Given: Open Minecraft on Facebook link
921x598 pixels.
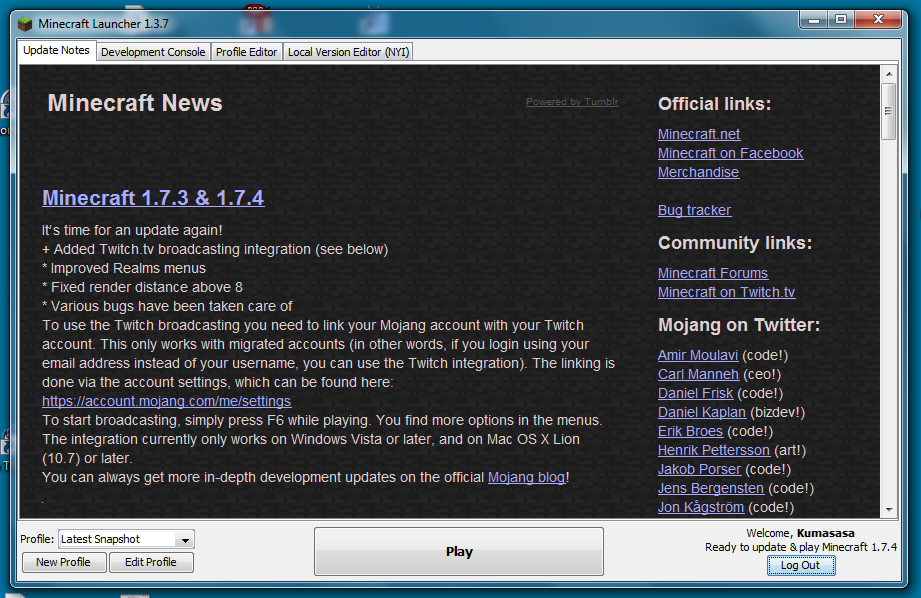Looking at the screenshot, I should point(730,153).
